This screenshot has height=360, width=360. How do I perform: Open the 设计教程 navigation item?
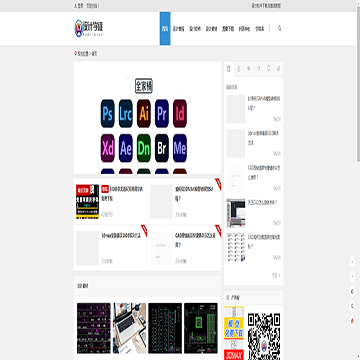point(178,29)
